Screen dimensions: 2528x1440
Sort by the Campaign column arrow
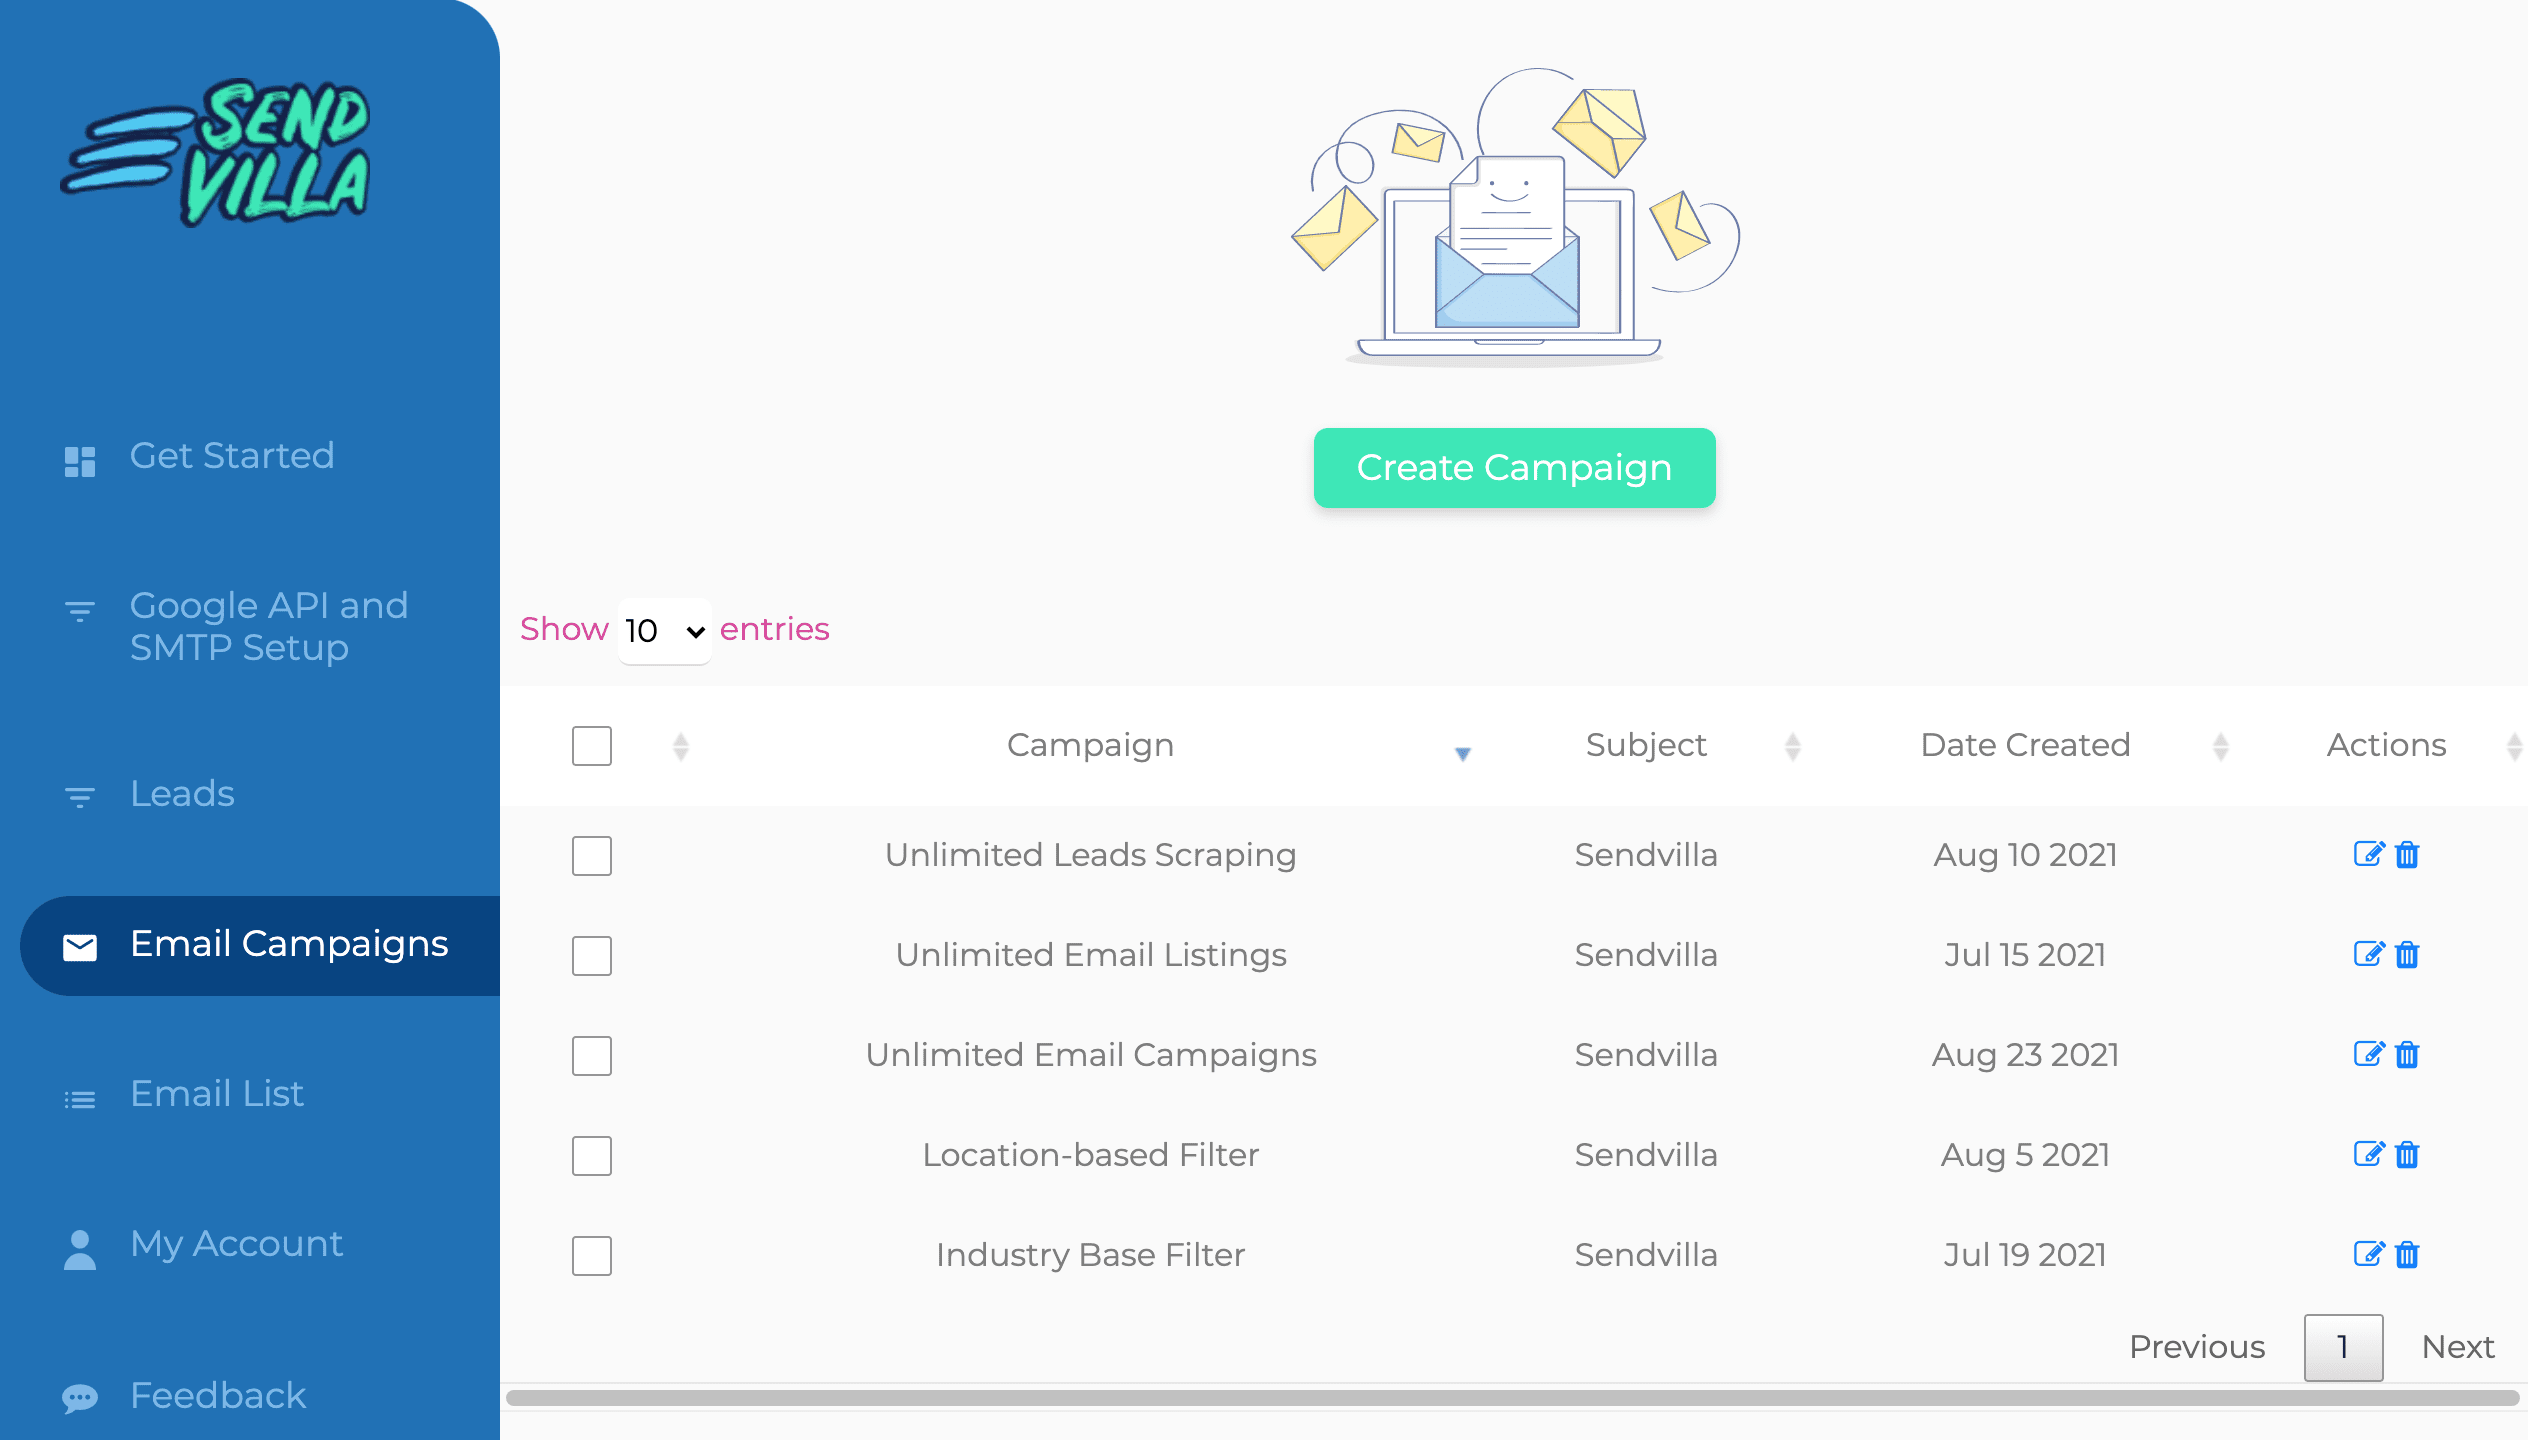(x=1462, y=753)
